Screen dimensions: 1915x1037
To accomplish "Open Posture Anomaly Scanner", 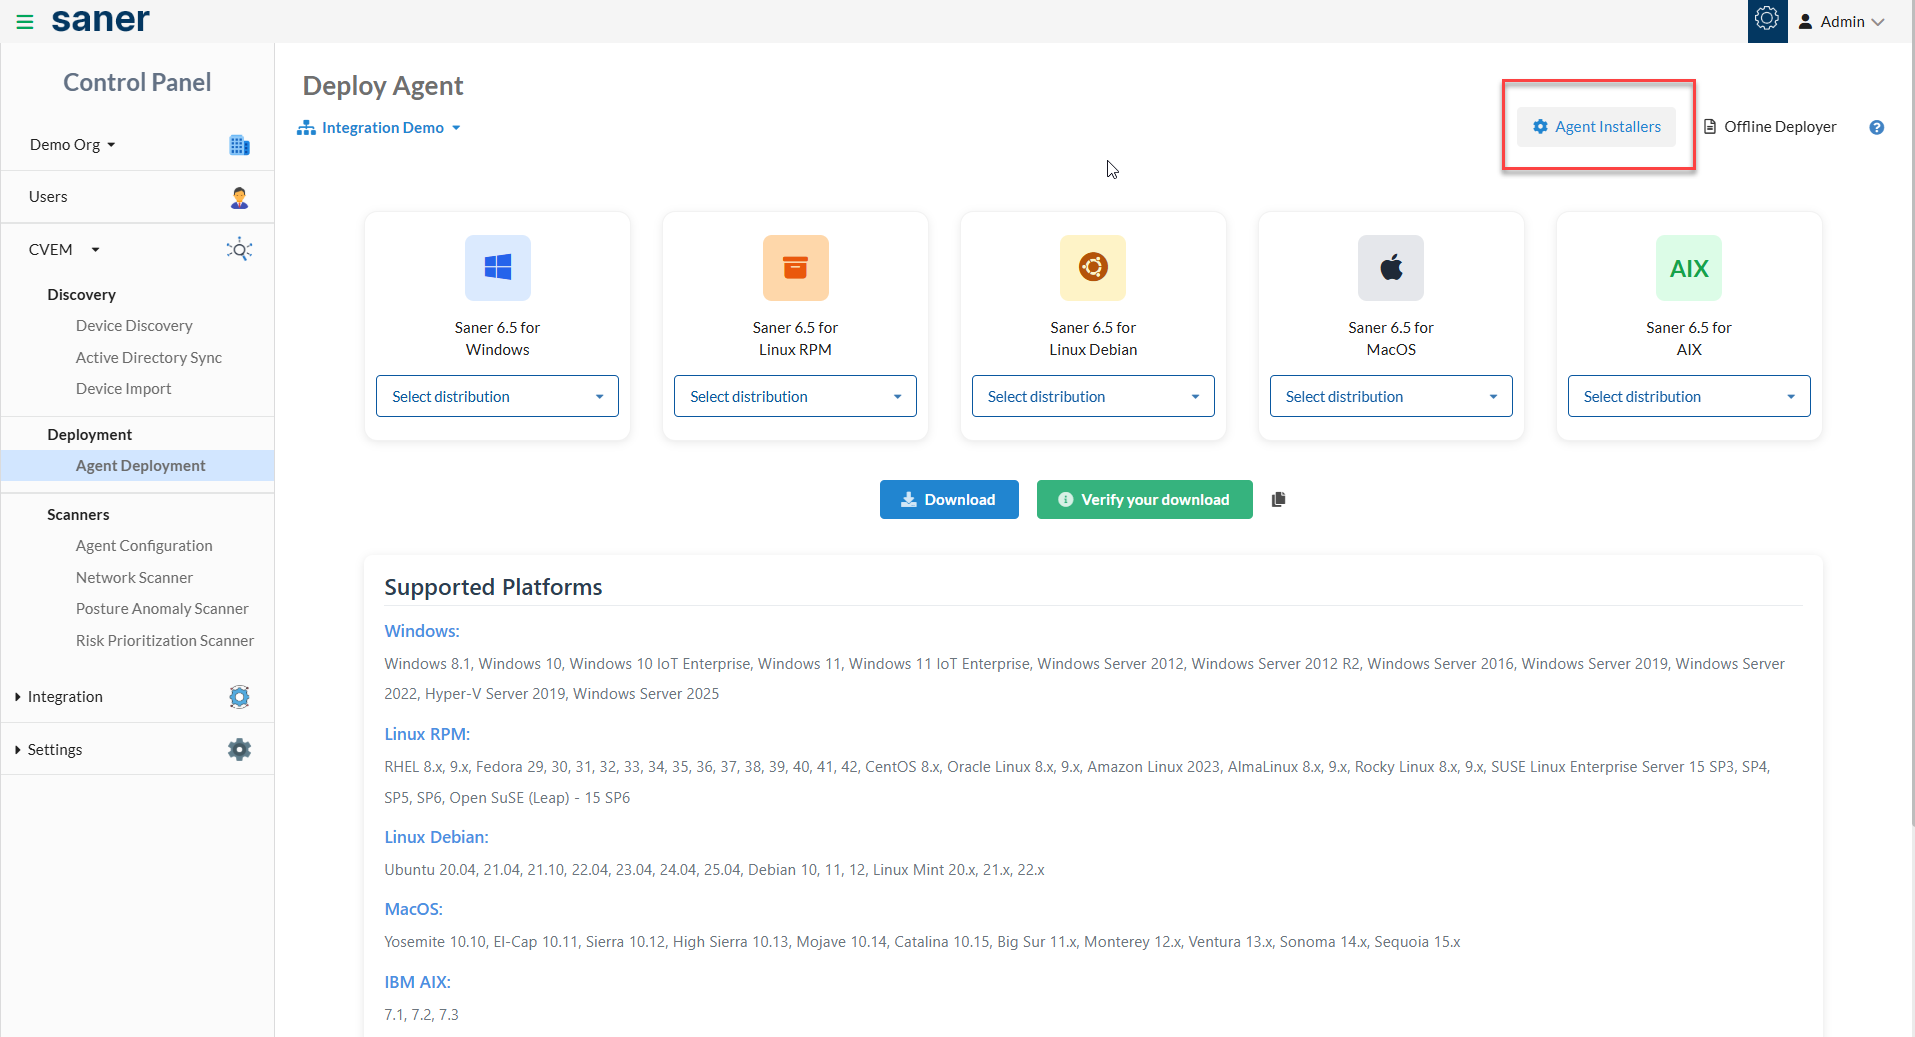I will tap(162, 608).
